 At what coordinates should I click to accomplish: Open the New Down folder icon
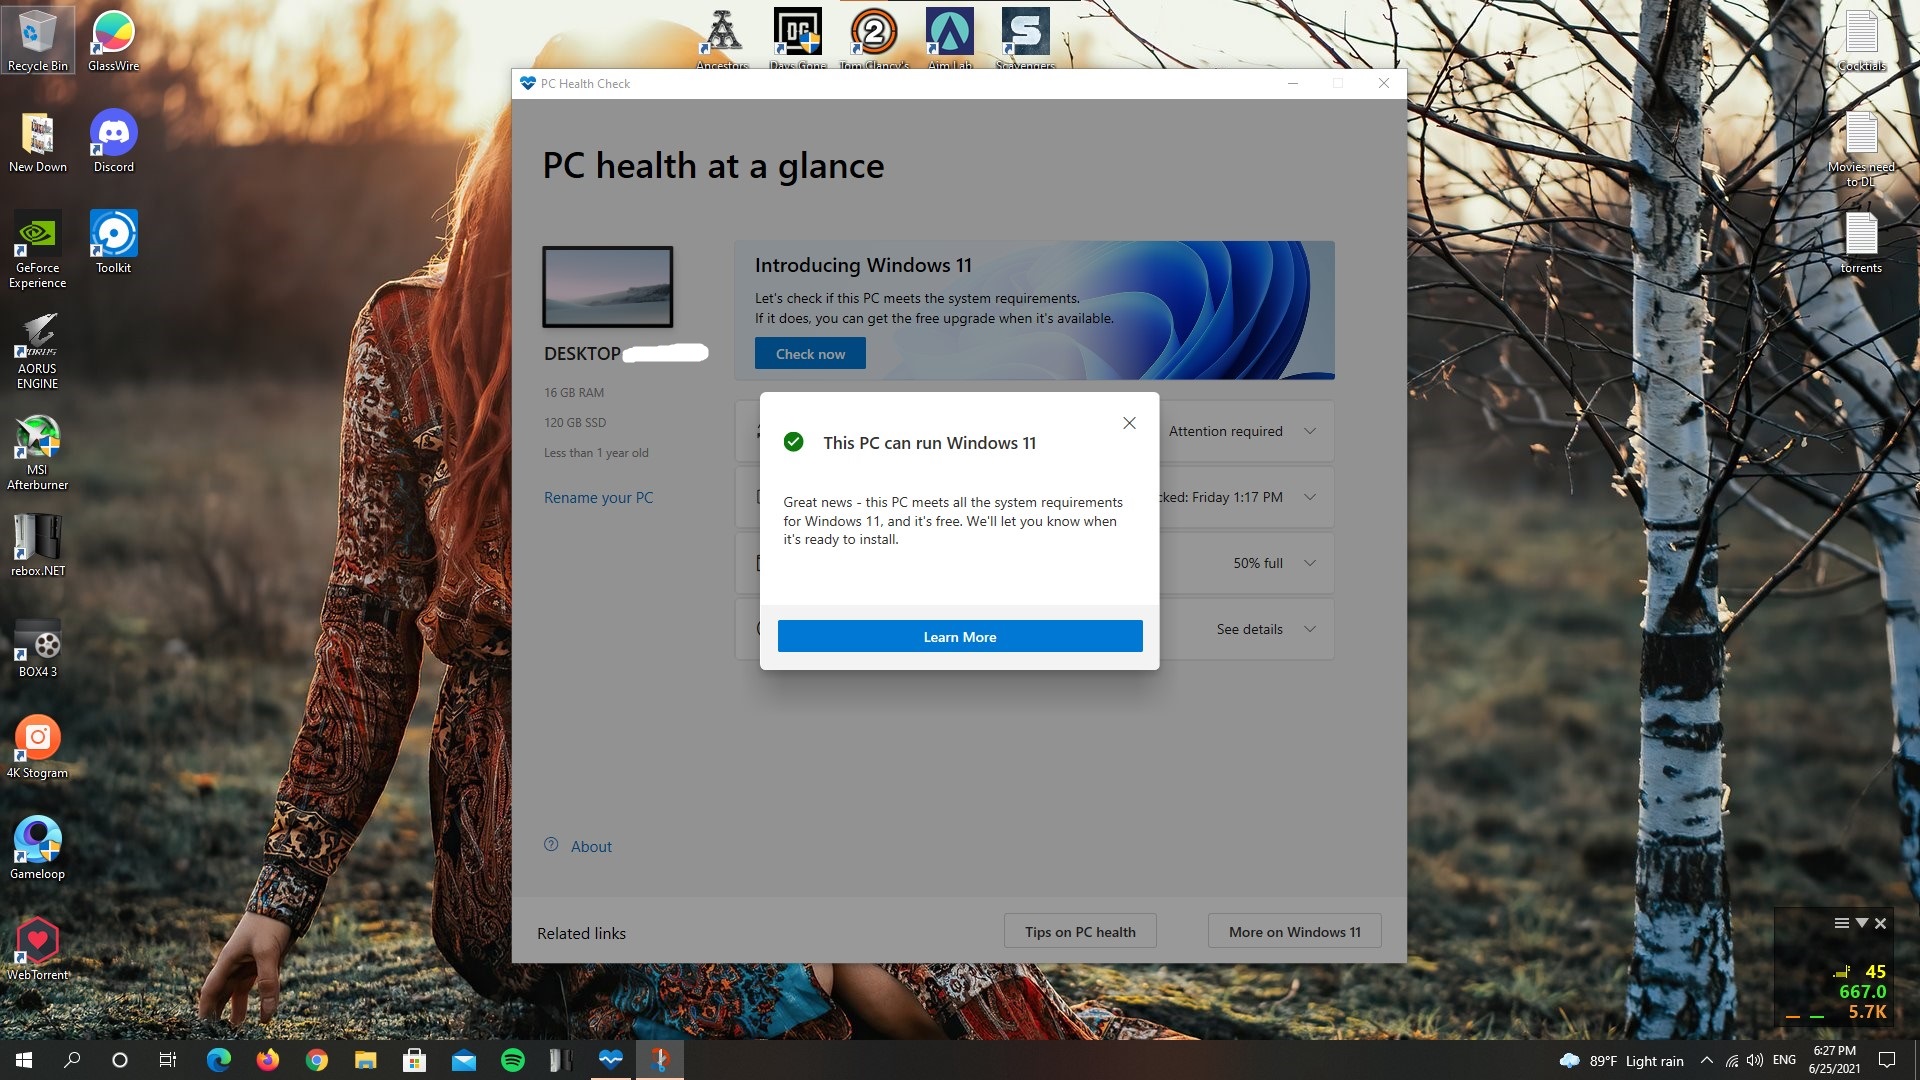[x=37, y=141]
